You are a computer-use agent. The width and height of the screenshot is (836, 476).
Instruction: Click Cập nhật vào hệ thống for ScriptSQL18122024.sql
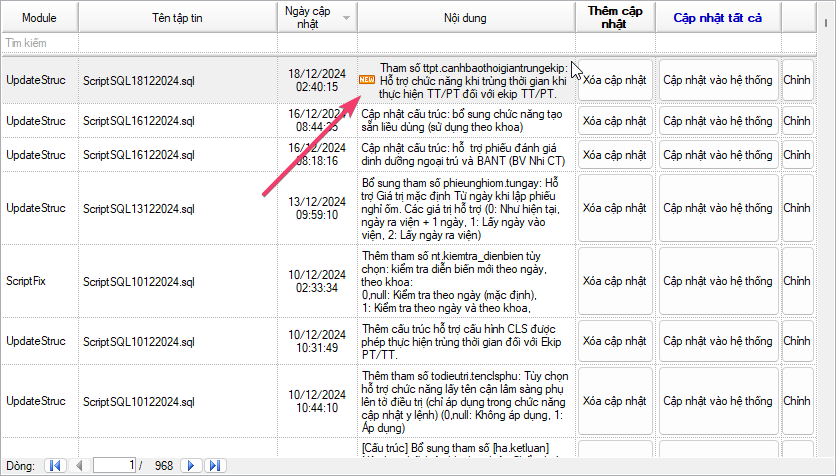tap(718, 80)
